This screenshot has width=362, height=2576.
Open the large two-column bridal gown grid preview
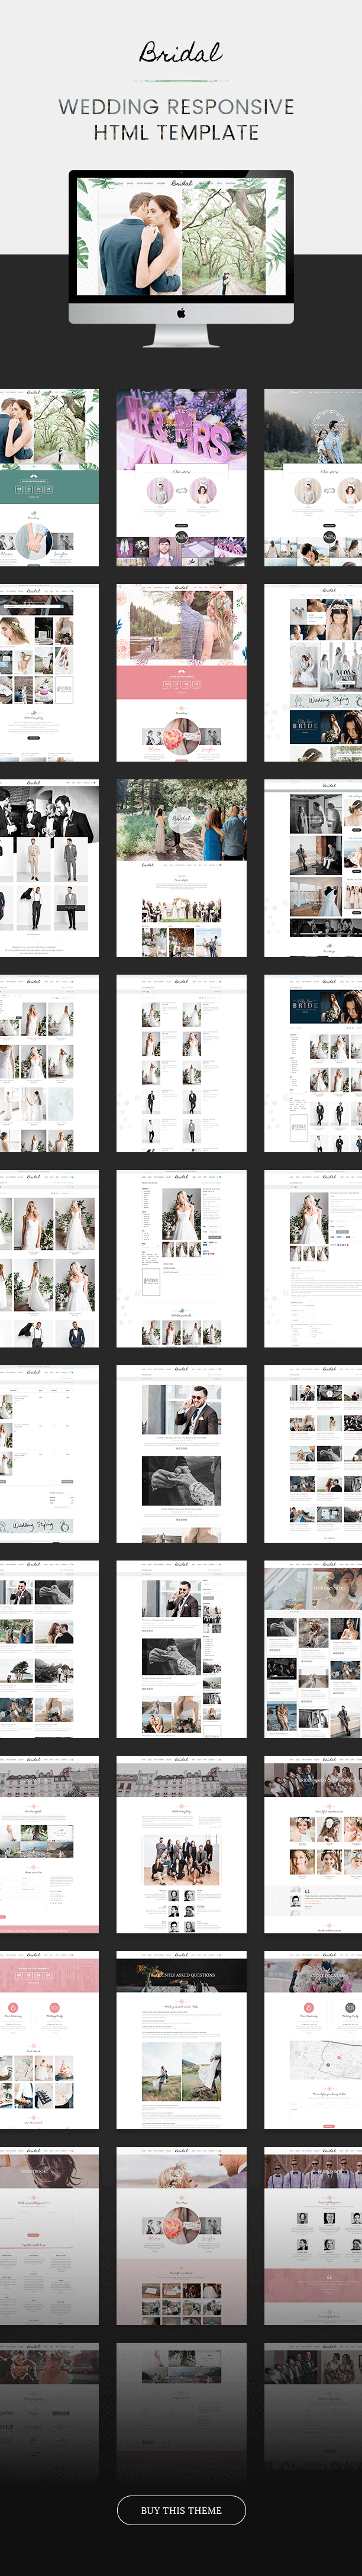point(49,1259)
